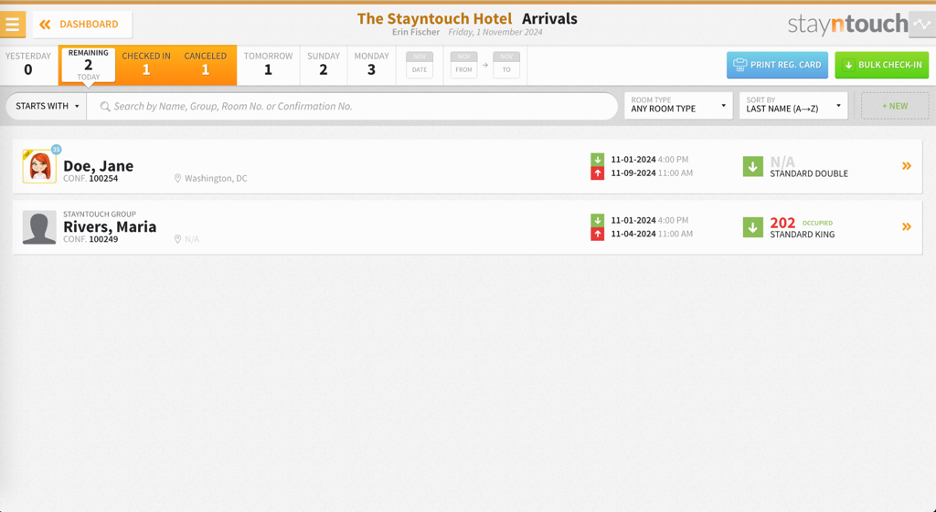Screen dimensions: 936x512
Task: Click room number 202
Action: click(783, 223)
